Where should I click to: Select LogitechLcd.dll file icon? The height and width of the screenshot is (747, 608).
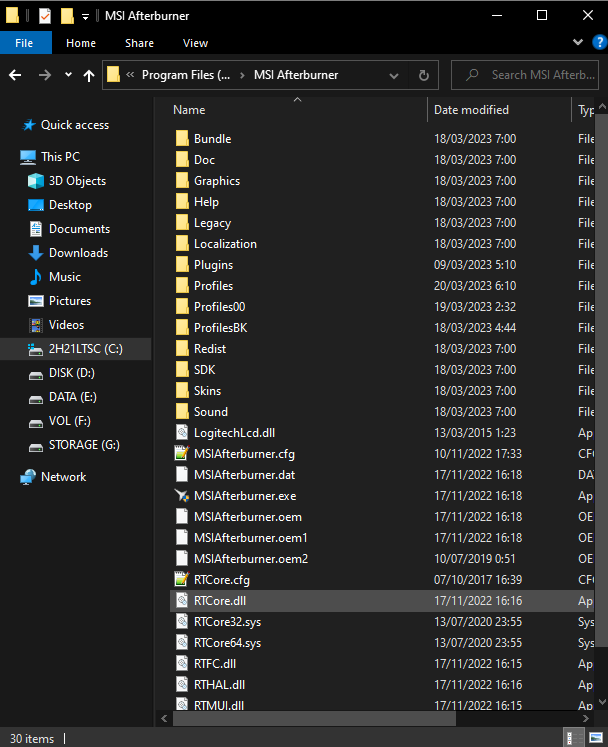pos(182,433)
